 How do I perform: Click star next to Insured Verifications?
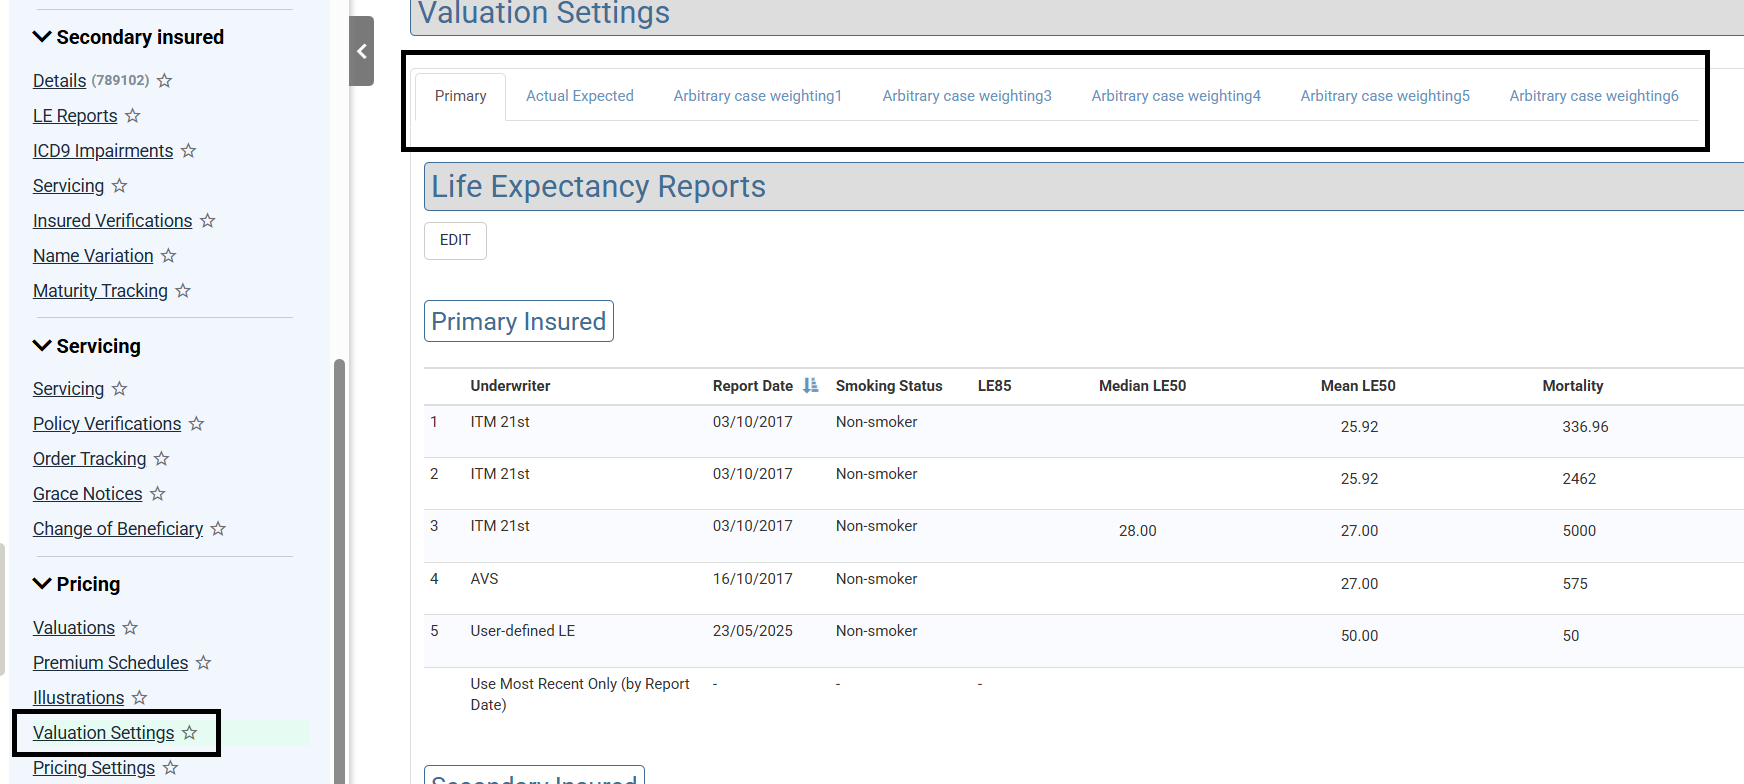tap(208, 221)
